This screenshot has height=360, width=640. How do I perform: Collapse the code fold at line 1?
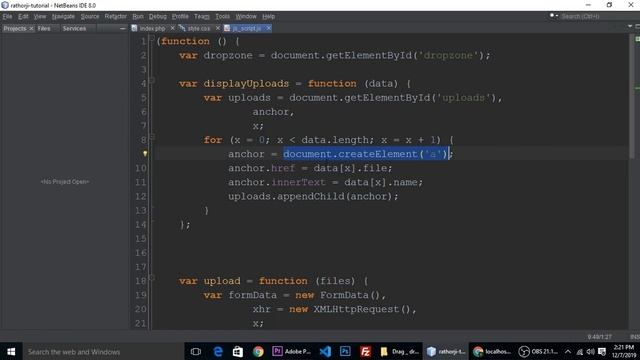point(152,38)
